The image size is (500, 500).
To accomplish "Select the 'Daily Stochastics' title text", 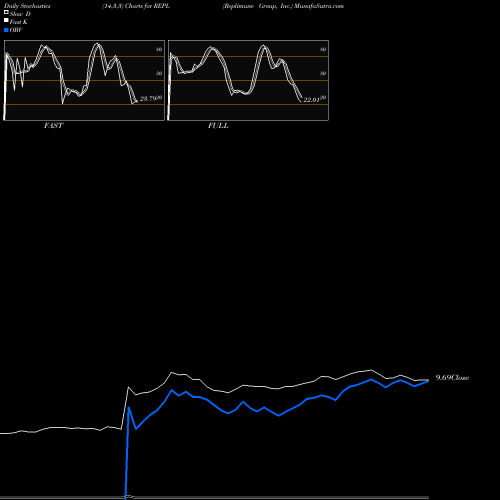I will click(x=27, y=6).
